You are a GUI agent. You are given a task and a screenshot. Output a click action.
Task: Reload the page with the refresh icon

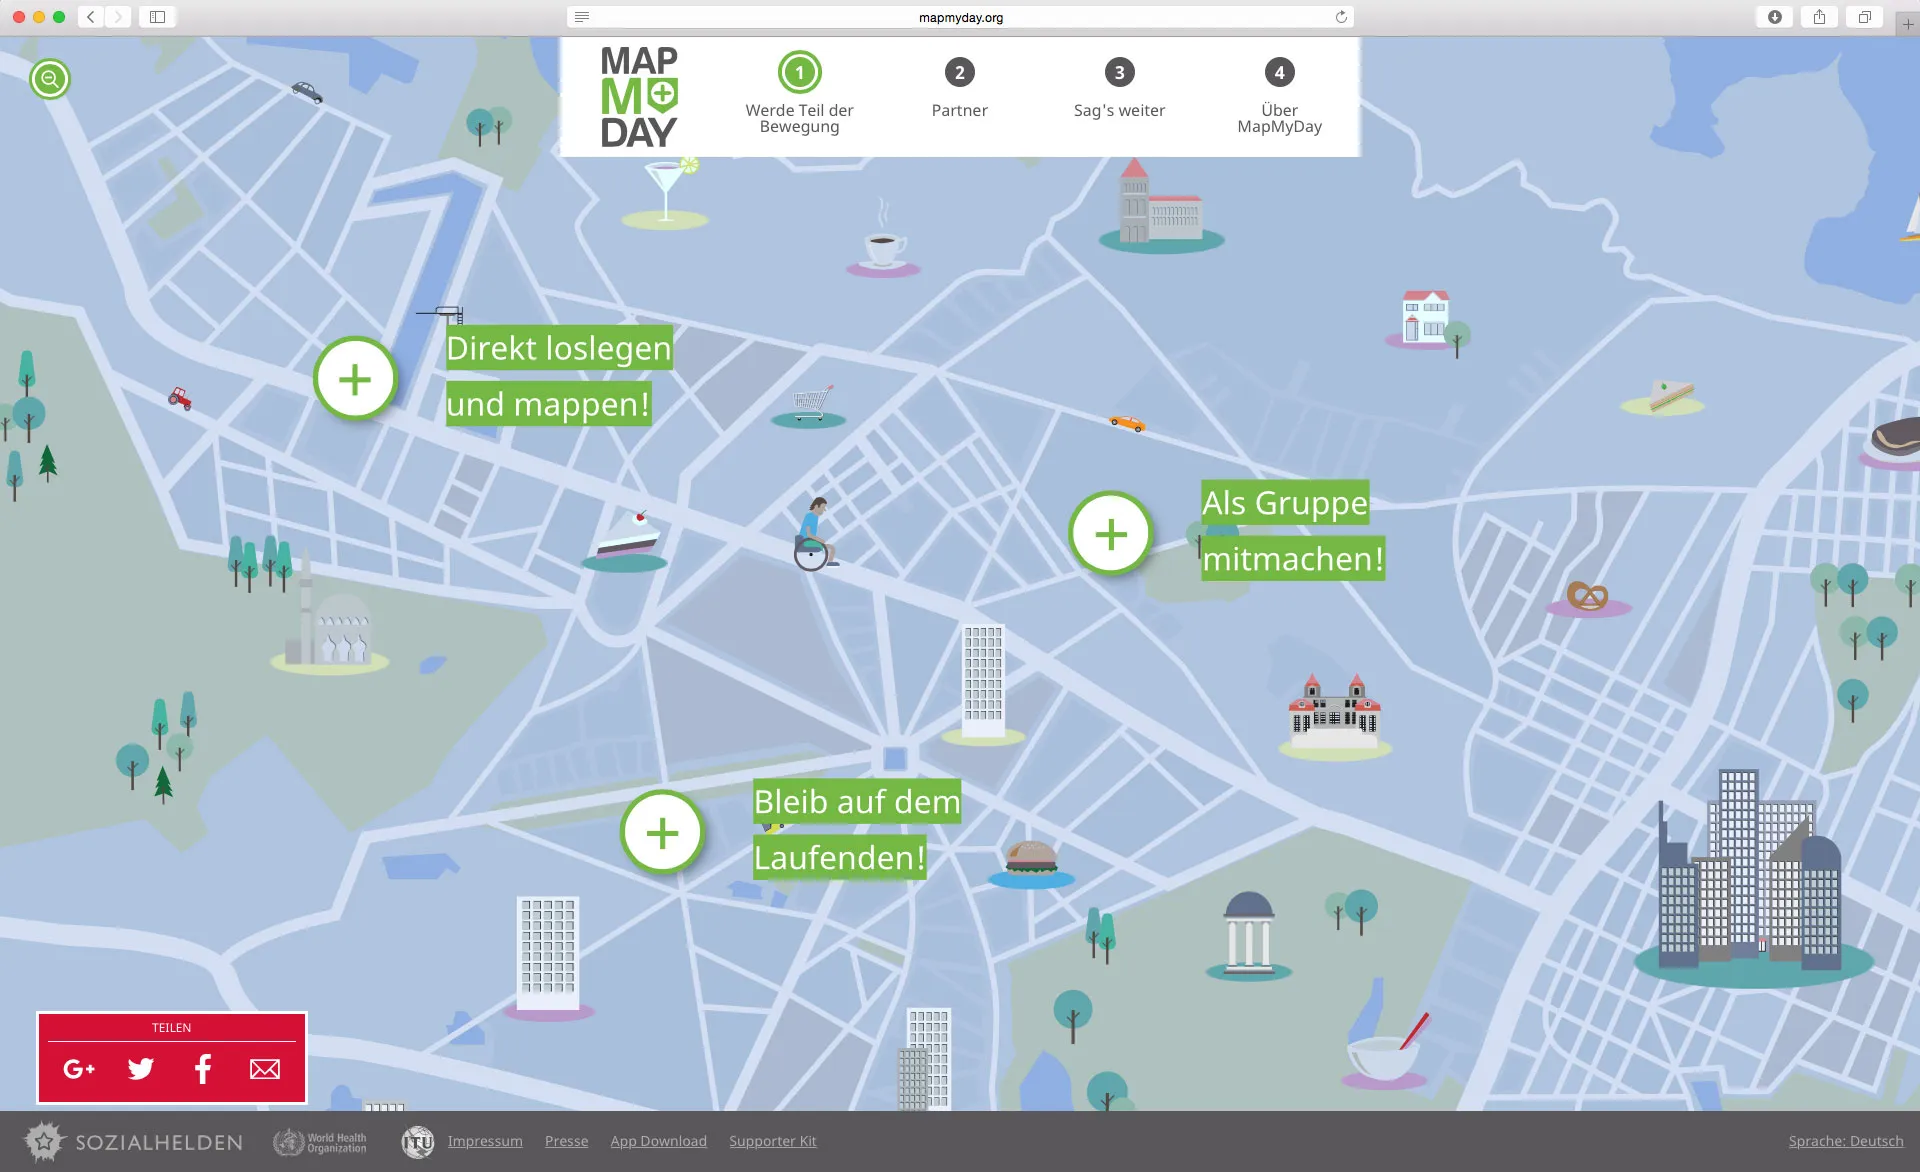(1341, 17)
